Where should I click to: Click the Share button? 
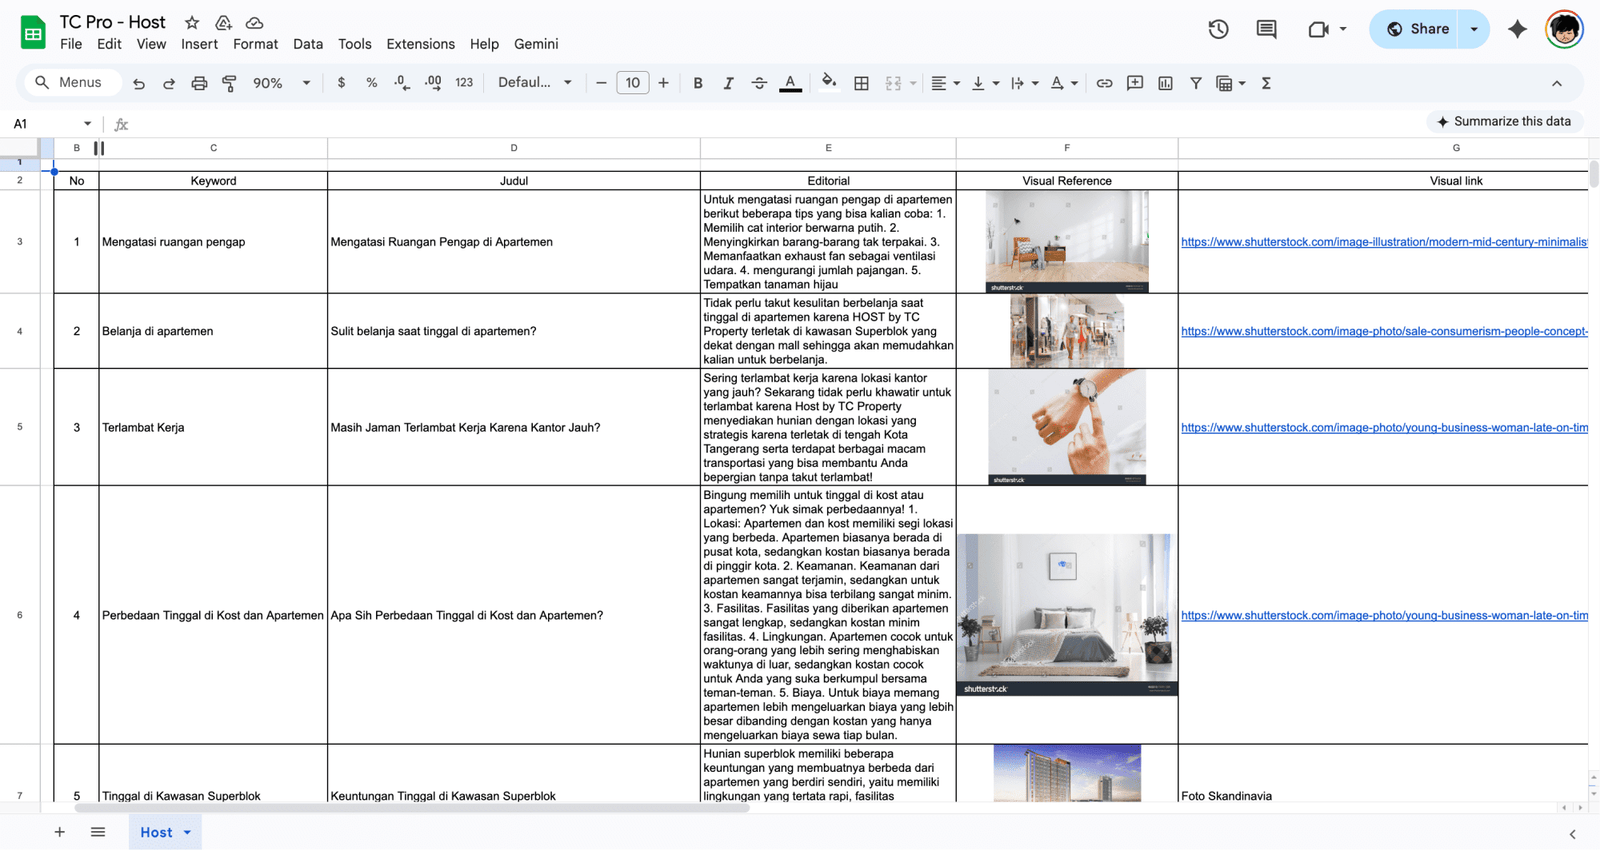tap(1417, 29)
